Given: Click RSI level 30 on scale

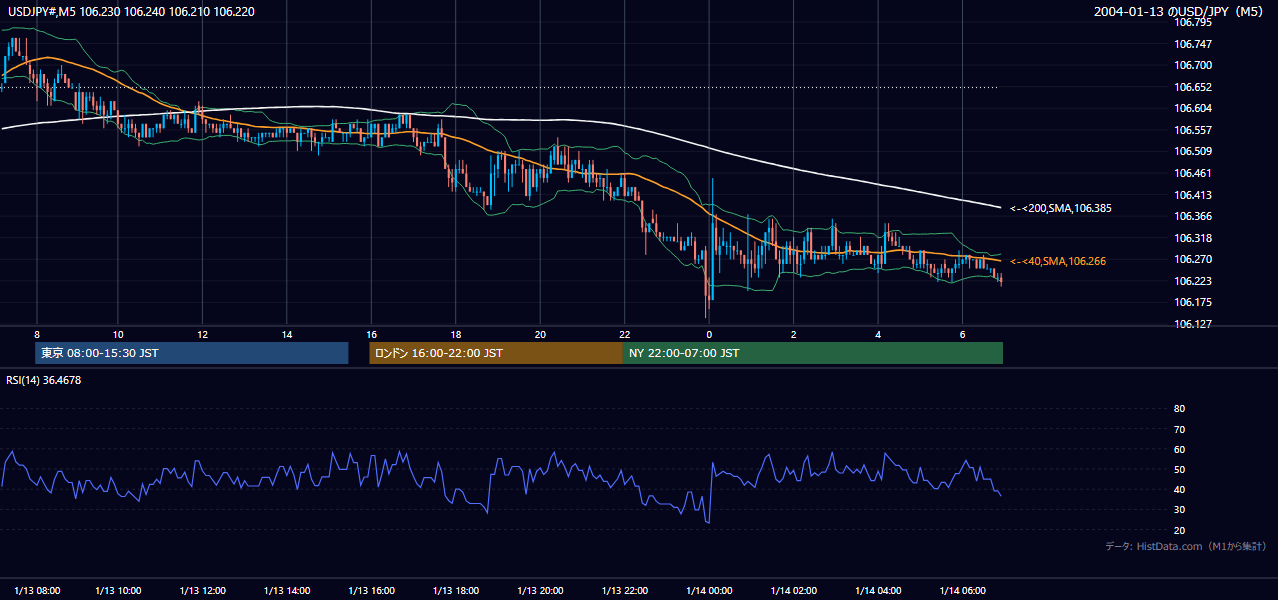Looking at the screenshot, I should tap(1179, 510).
